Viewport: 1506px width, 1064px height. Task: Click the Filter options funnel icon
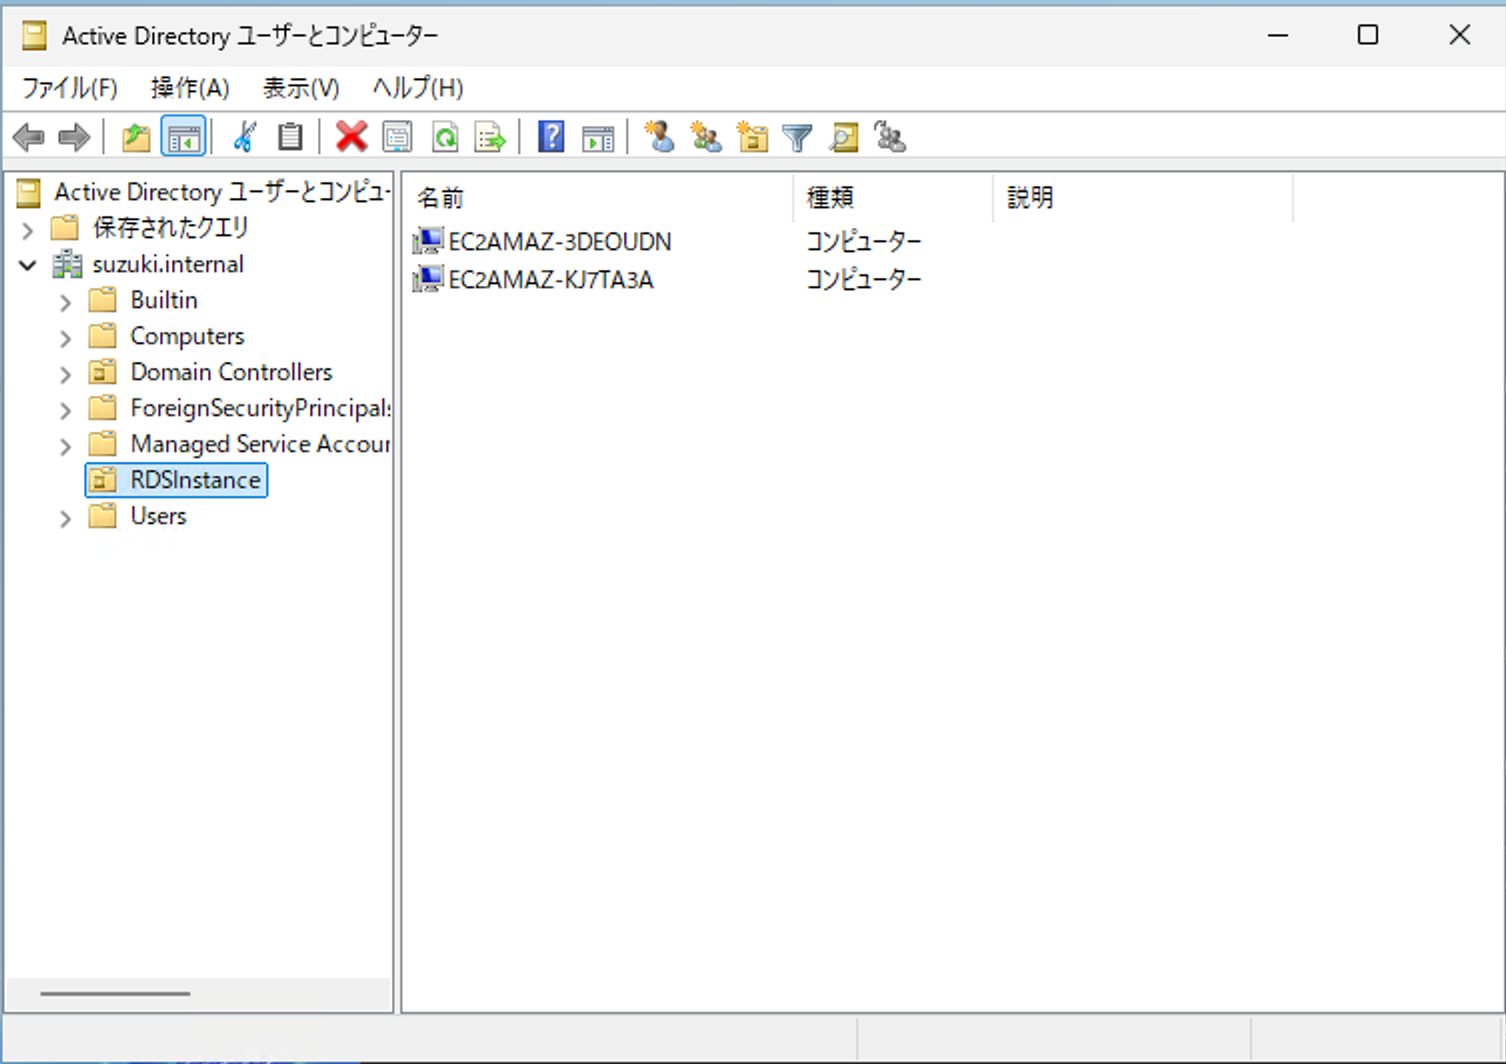(797, 137)
